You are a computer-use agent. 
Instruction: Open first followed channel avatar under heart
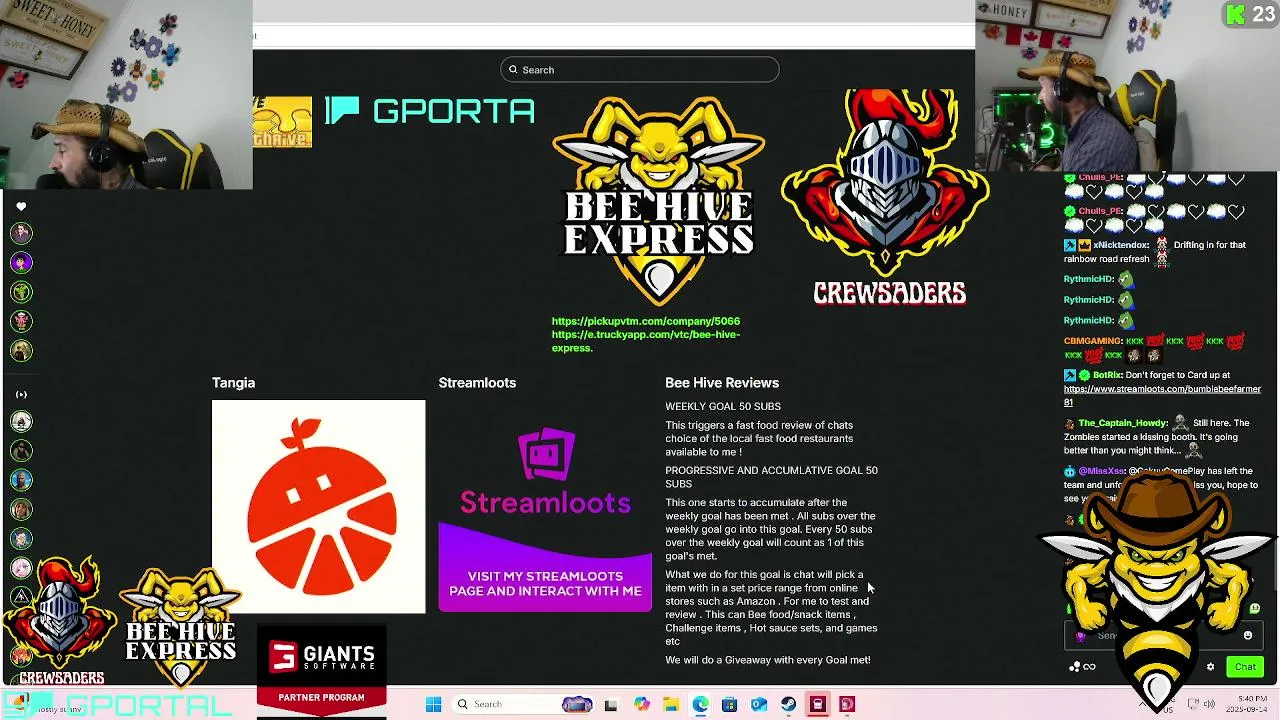pos(21,233)
